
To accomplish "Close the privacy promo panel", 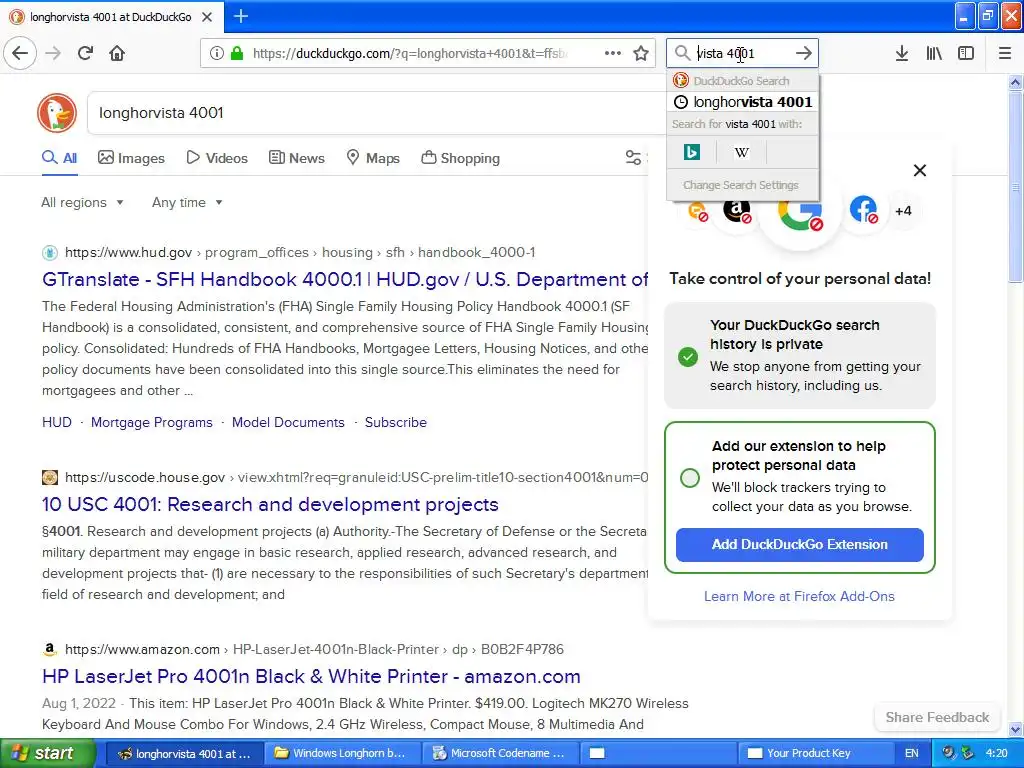I will click(x=920, y=170).
